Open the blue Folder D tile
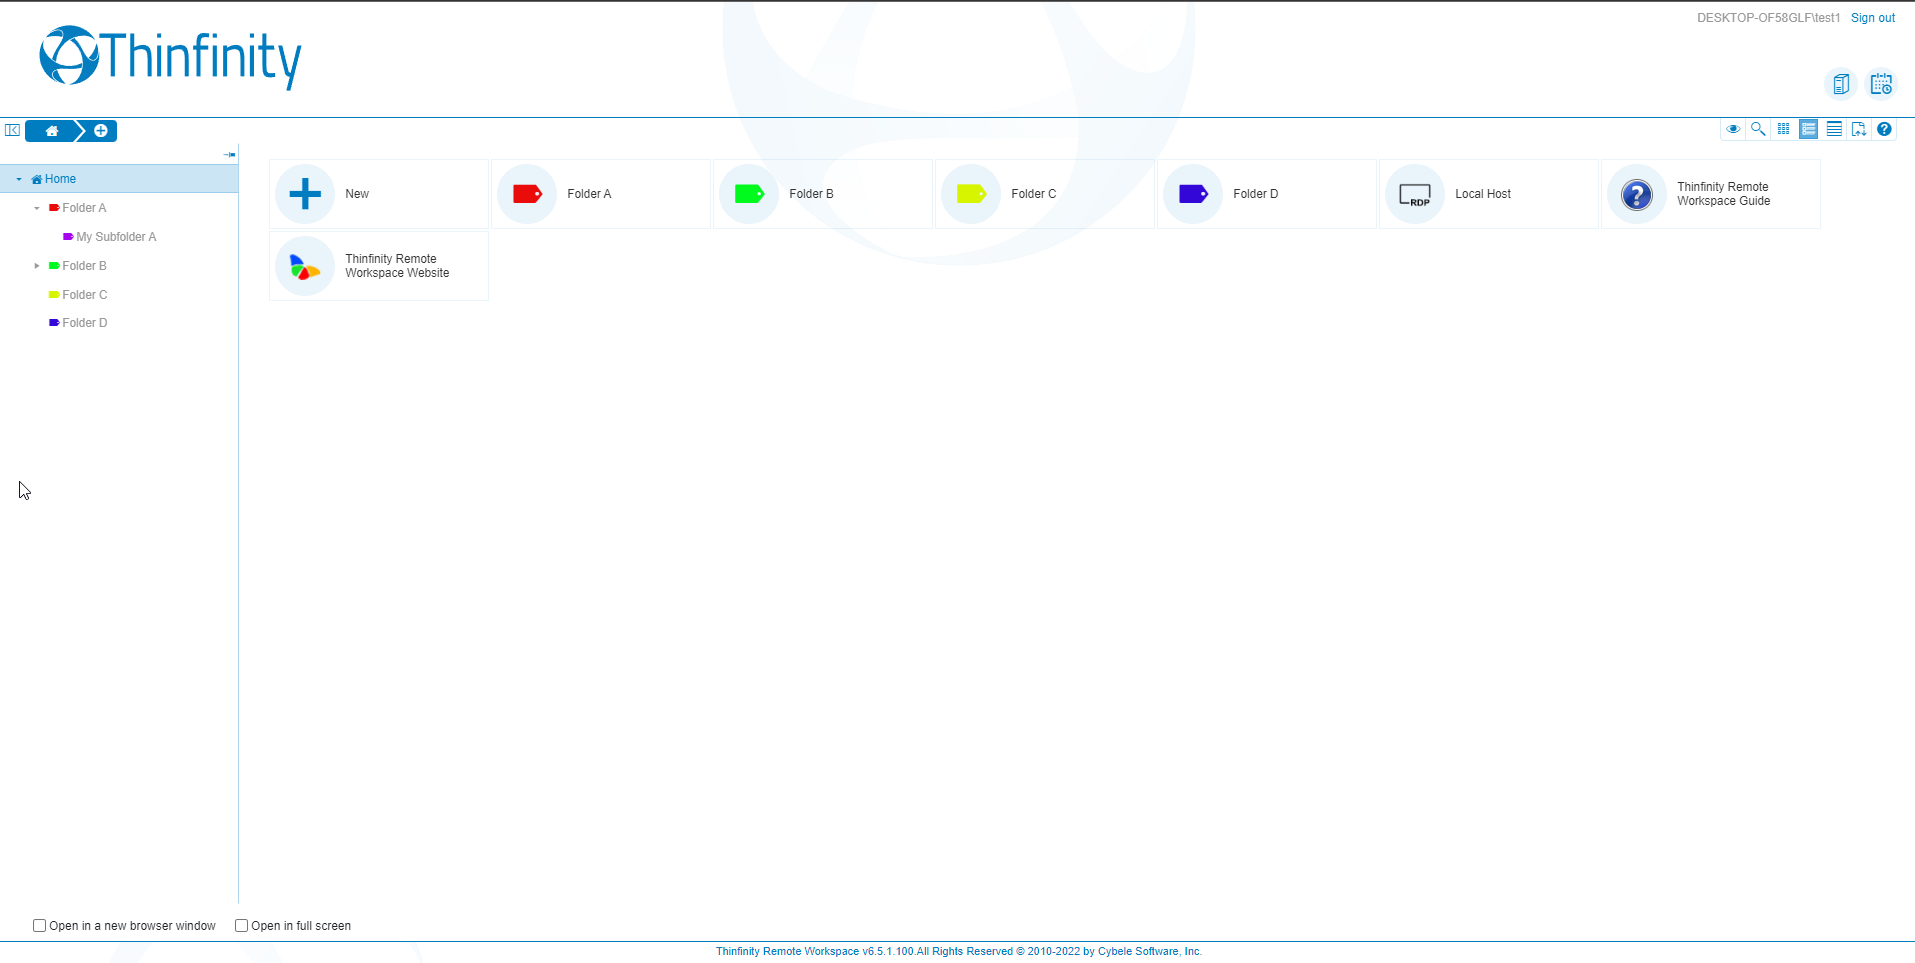 tap(1267, 194)
